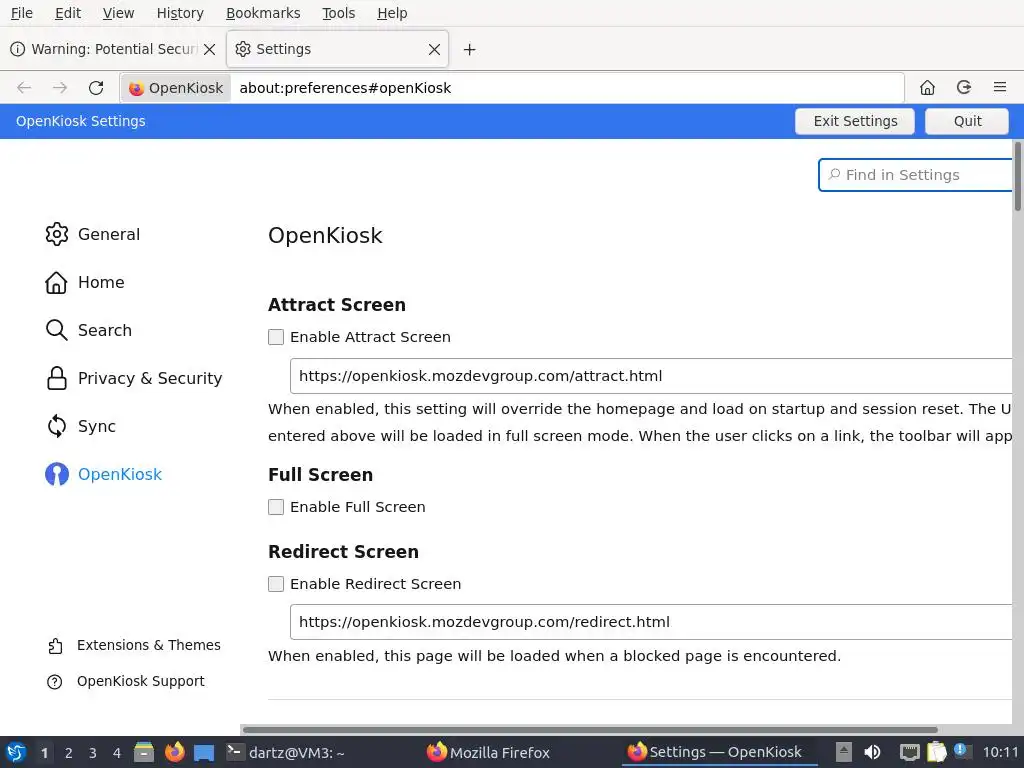The image size is (1024, 768).
Task: Click the horizontal scrollbar at bottom
Action: coord(590,729)
